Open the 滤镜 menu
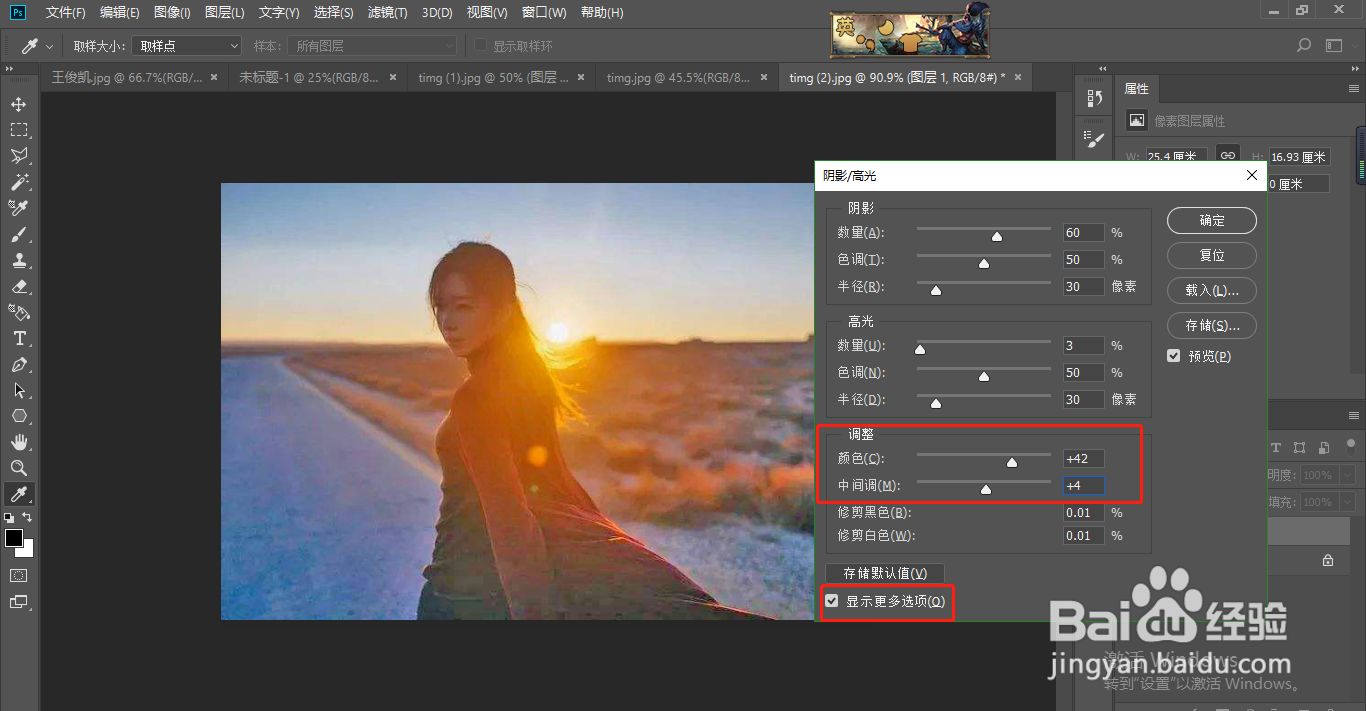This screenshot has height=711, width=1366. pyautogui.click(x=387, y=13)
